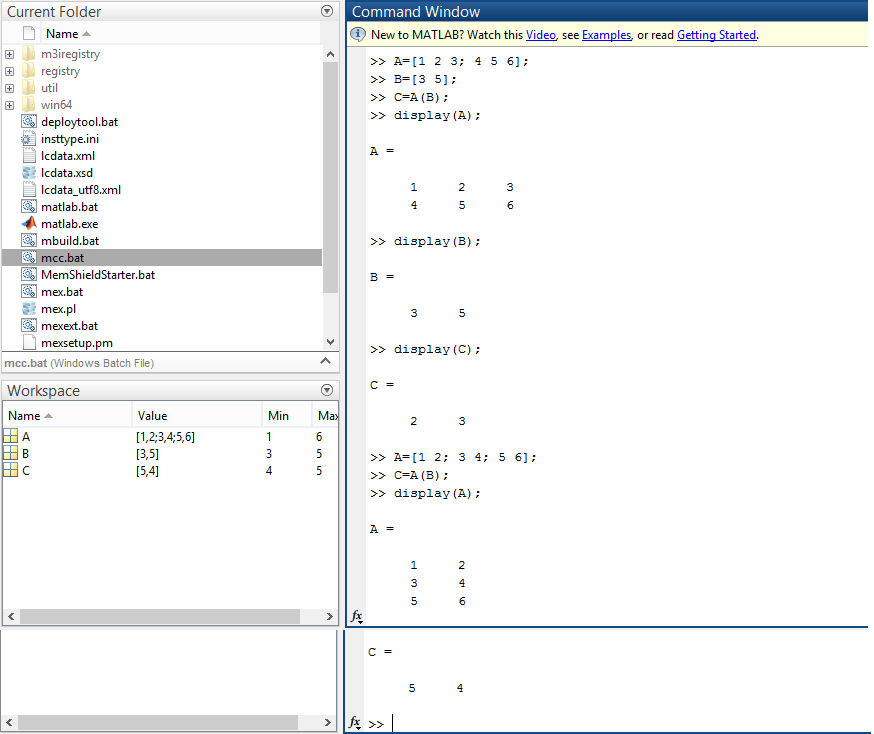Open Current Folder panel actions menu
The height and width of the screenshot is (734, 874).
(x=327, y=11)
